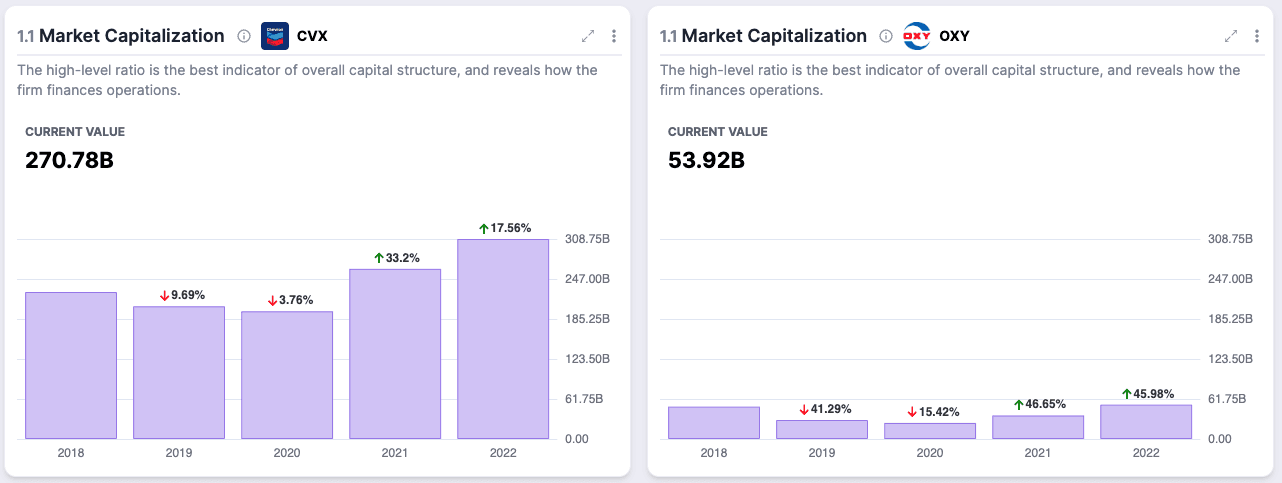Select the CVX 2022 bar
1282x483 pixels.
click(x=503, y=338)
